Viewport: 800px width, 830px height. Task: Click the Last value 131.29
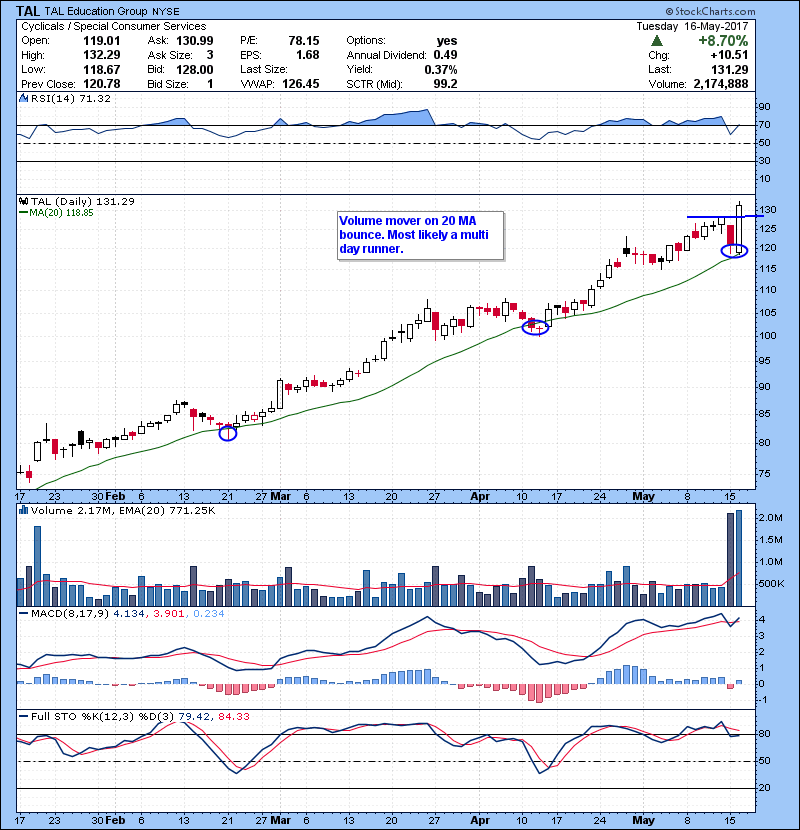[730, 69]
